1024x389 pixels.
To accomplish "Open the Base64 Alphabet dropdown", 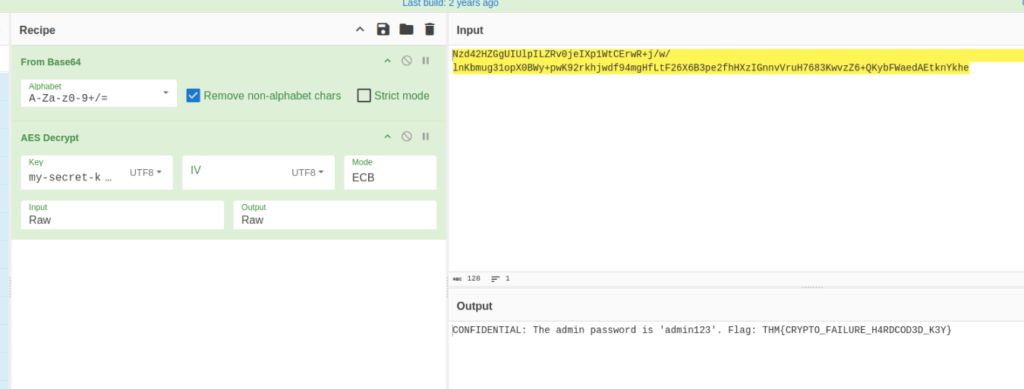I will (99, 93).
